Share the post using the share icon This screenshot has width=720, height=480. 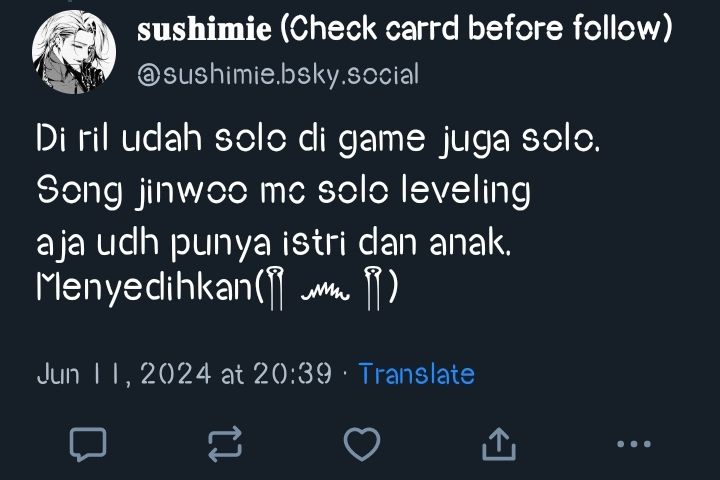(499, 444)
